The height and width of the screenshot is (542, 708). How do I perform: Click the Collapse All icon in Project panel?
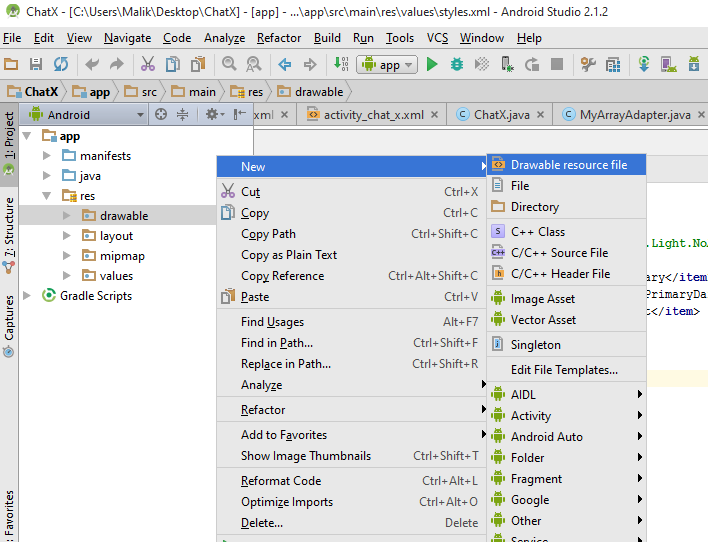pos(182,114)
